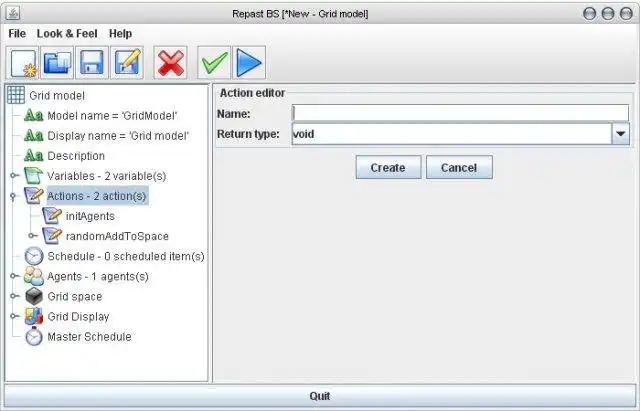
Task: Click the Grid space cube icon
Action: (33, 296)
